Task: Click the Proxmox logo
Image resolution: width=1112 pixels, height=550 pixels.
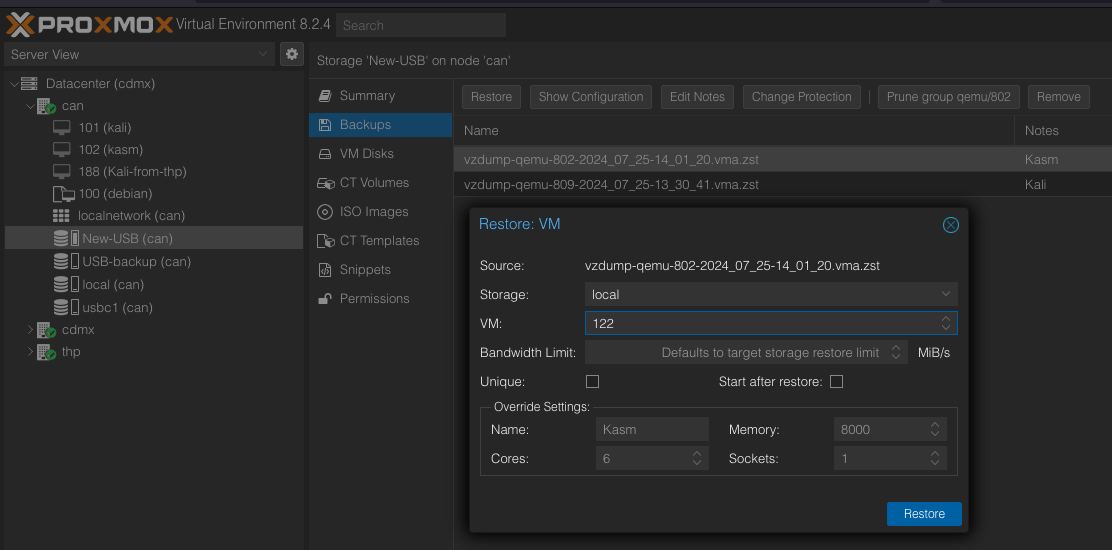Action: pos(90,24)
